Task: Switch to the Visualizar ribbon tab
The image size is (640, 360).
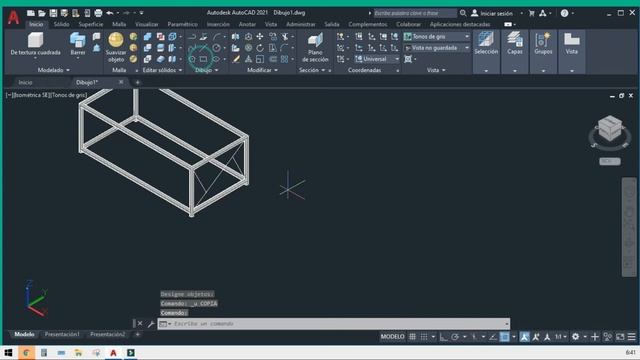Action: pyautogui.click(x=147, y=24)
